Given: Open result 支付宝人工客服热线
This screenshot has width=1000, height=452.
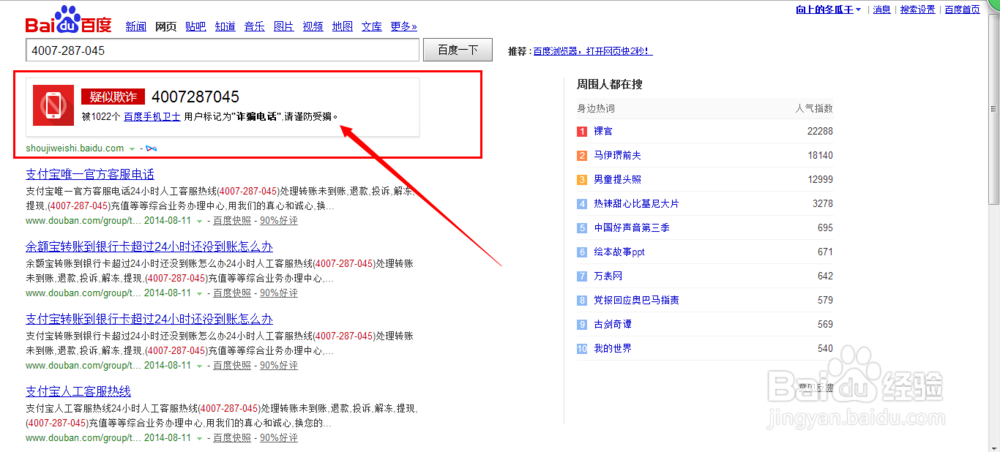Looking at the screenshot, I should click(78, 391).
